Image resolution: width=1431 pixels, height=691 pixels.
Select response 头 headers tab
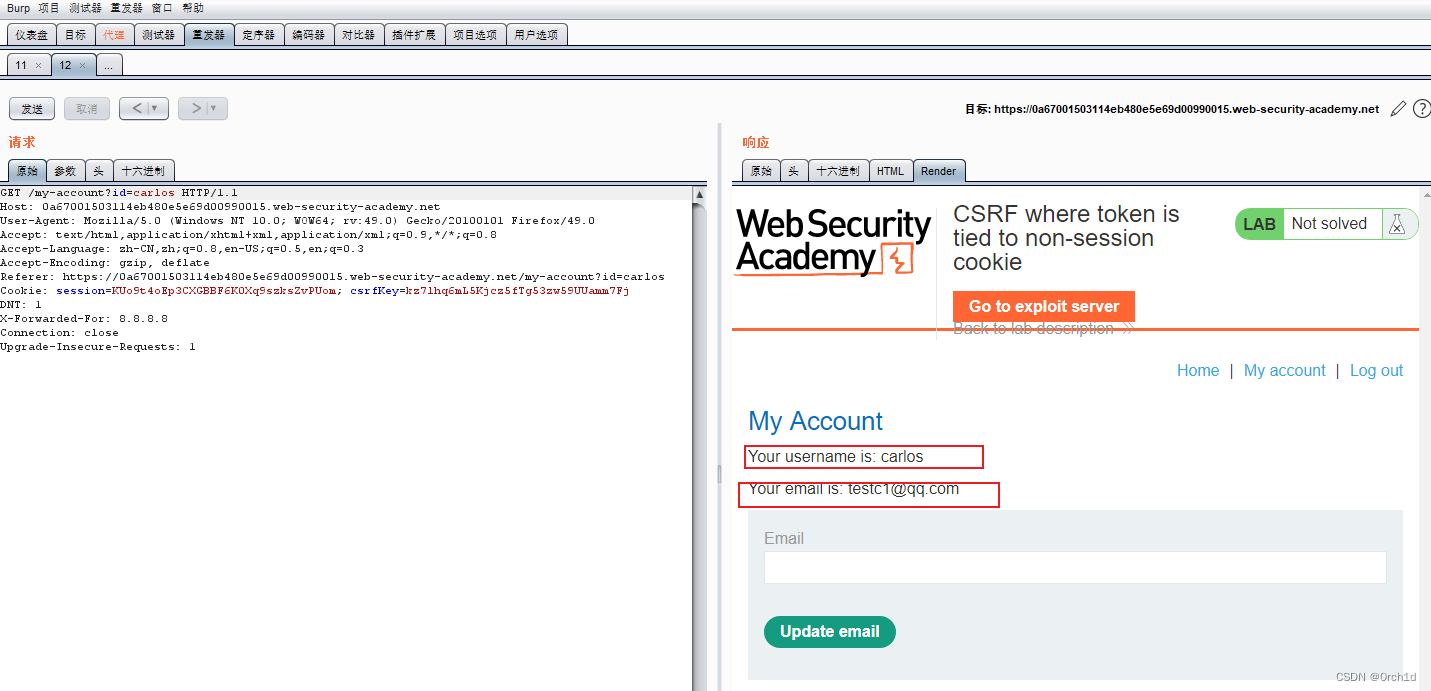pos(793,171)
